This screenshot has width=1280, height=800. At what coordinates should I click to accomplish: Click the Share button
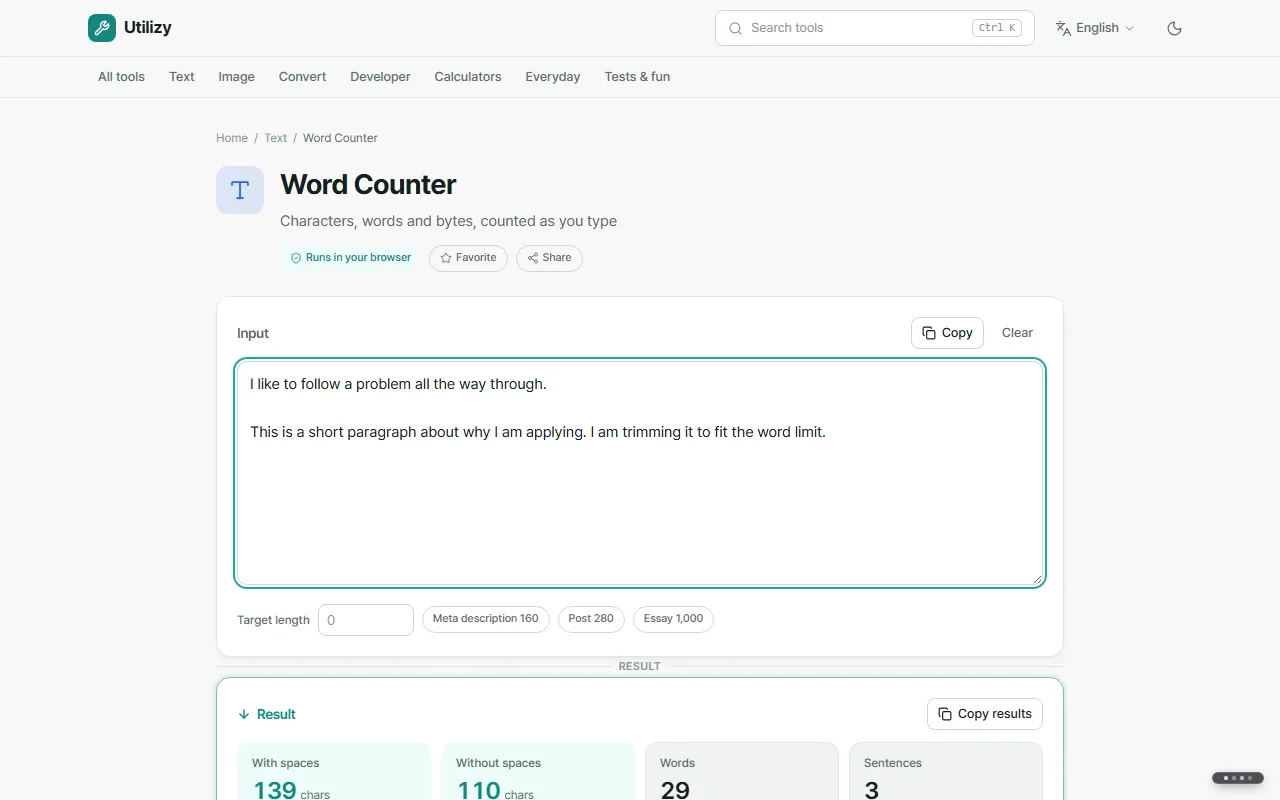click(549, 258)
